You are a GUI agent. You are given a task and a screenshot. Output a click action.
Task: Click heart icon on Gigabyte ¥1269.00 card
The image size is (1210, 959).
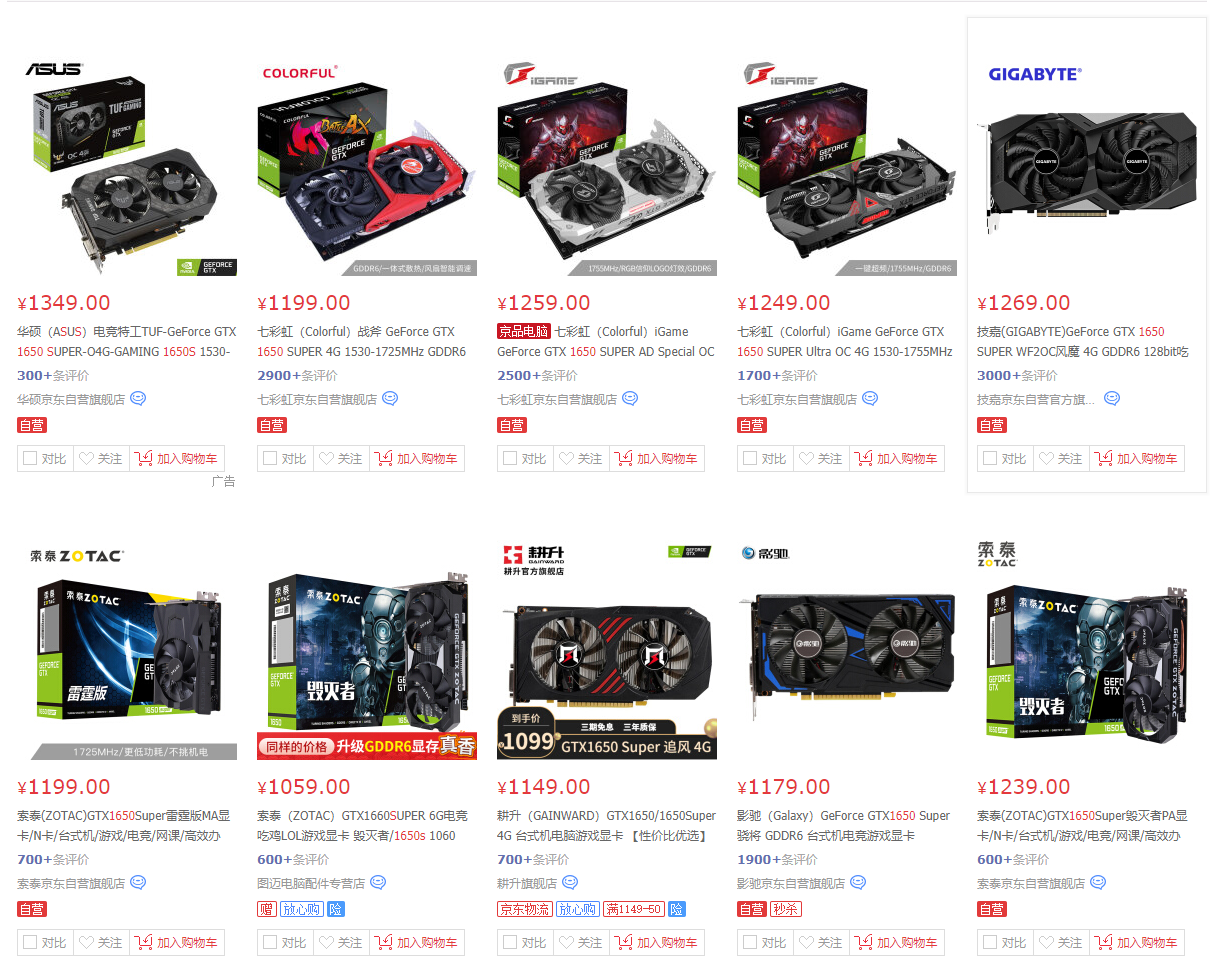click(1046, 459)
